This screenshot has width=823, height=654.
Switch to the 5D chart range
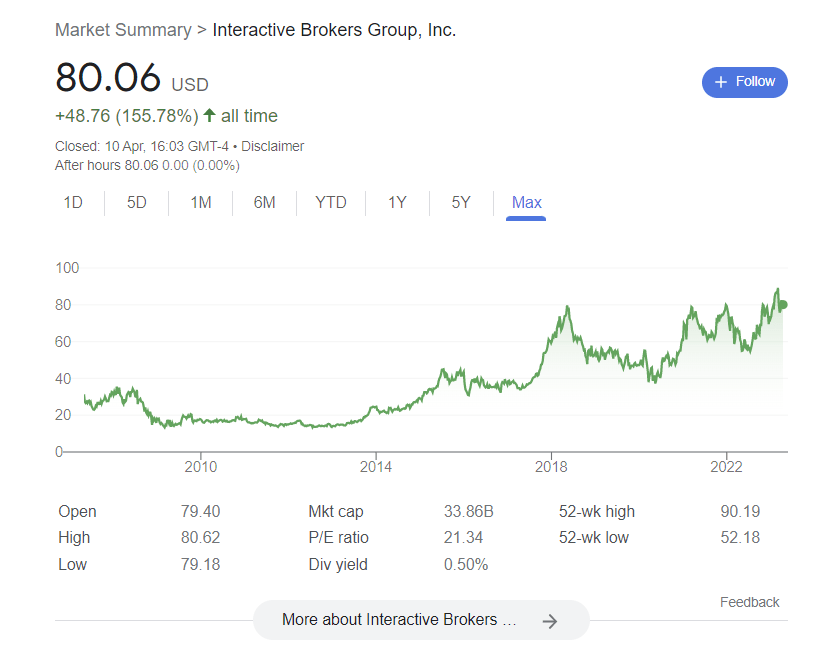[x=137, y=203]
